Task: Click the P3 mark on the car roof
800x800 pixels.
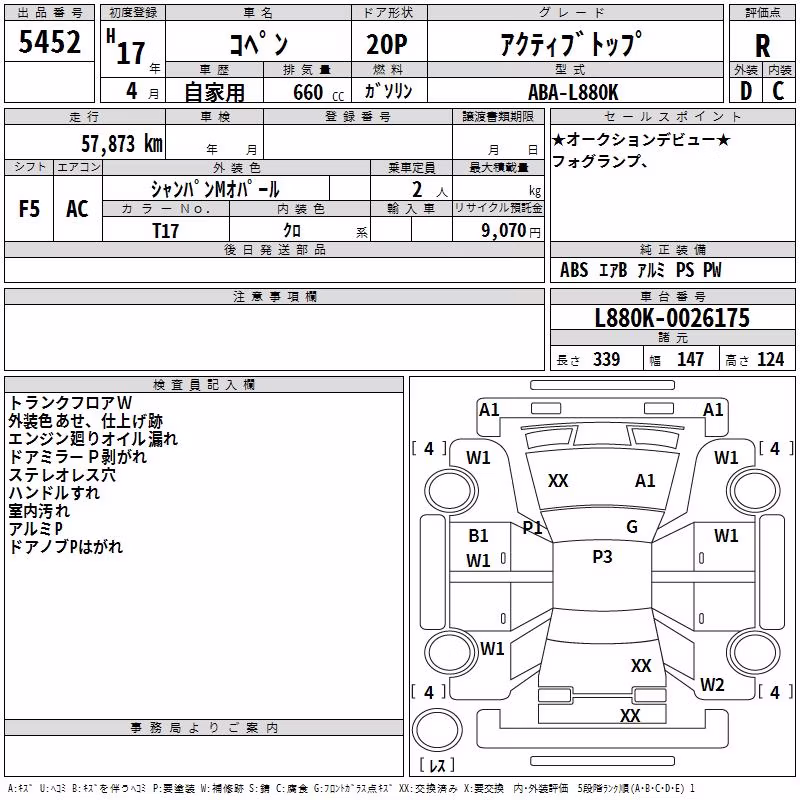Action: (602, 557)
